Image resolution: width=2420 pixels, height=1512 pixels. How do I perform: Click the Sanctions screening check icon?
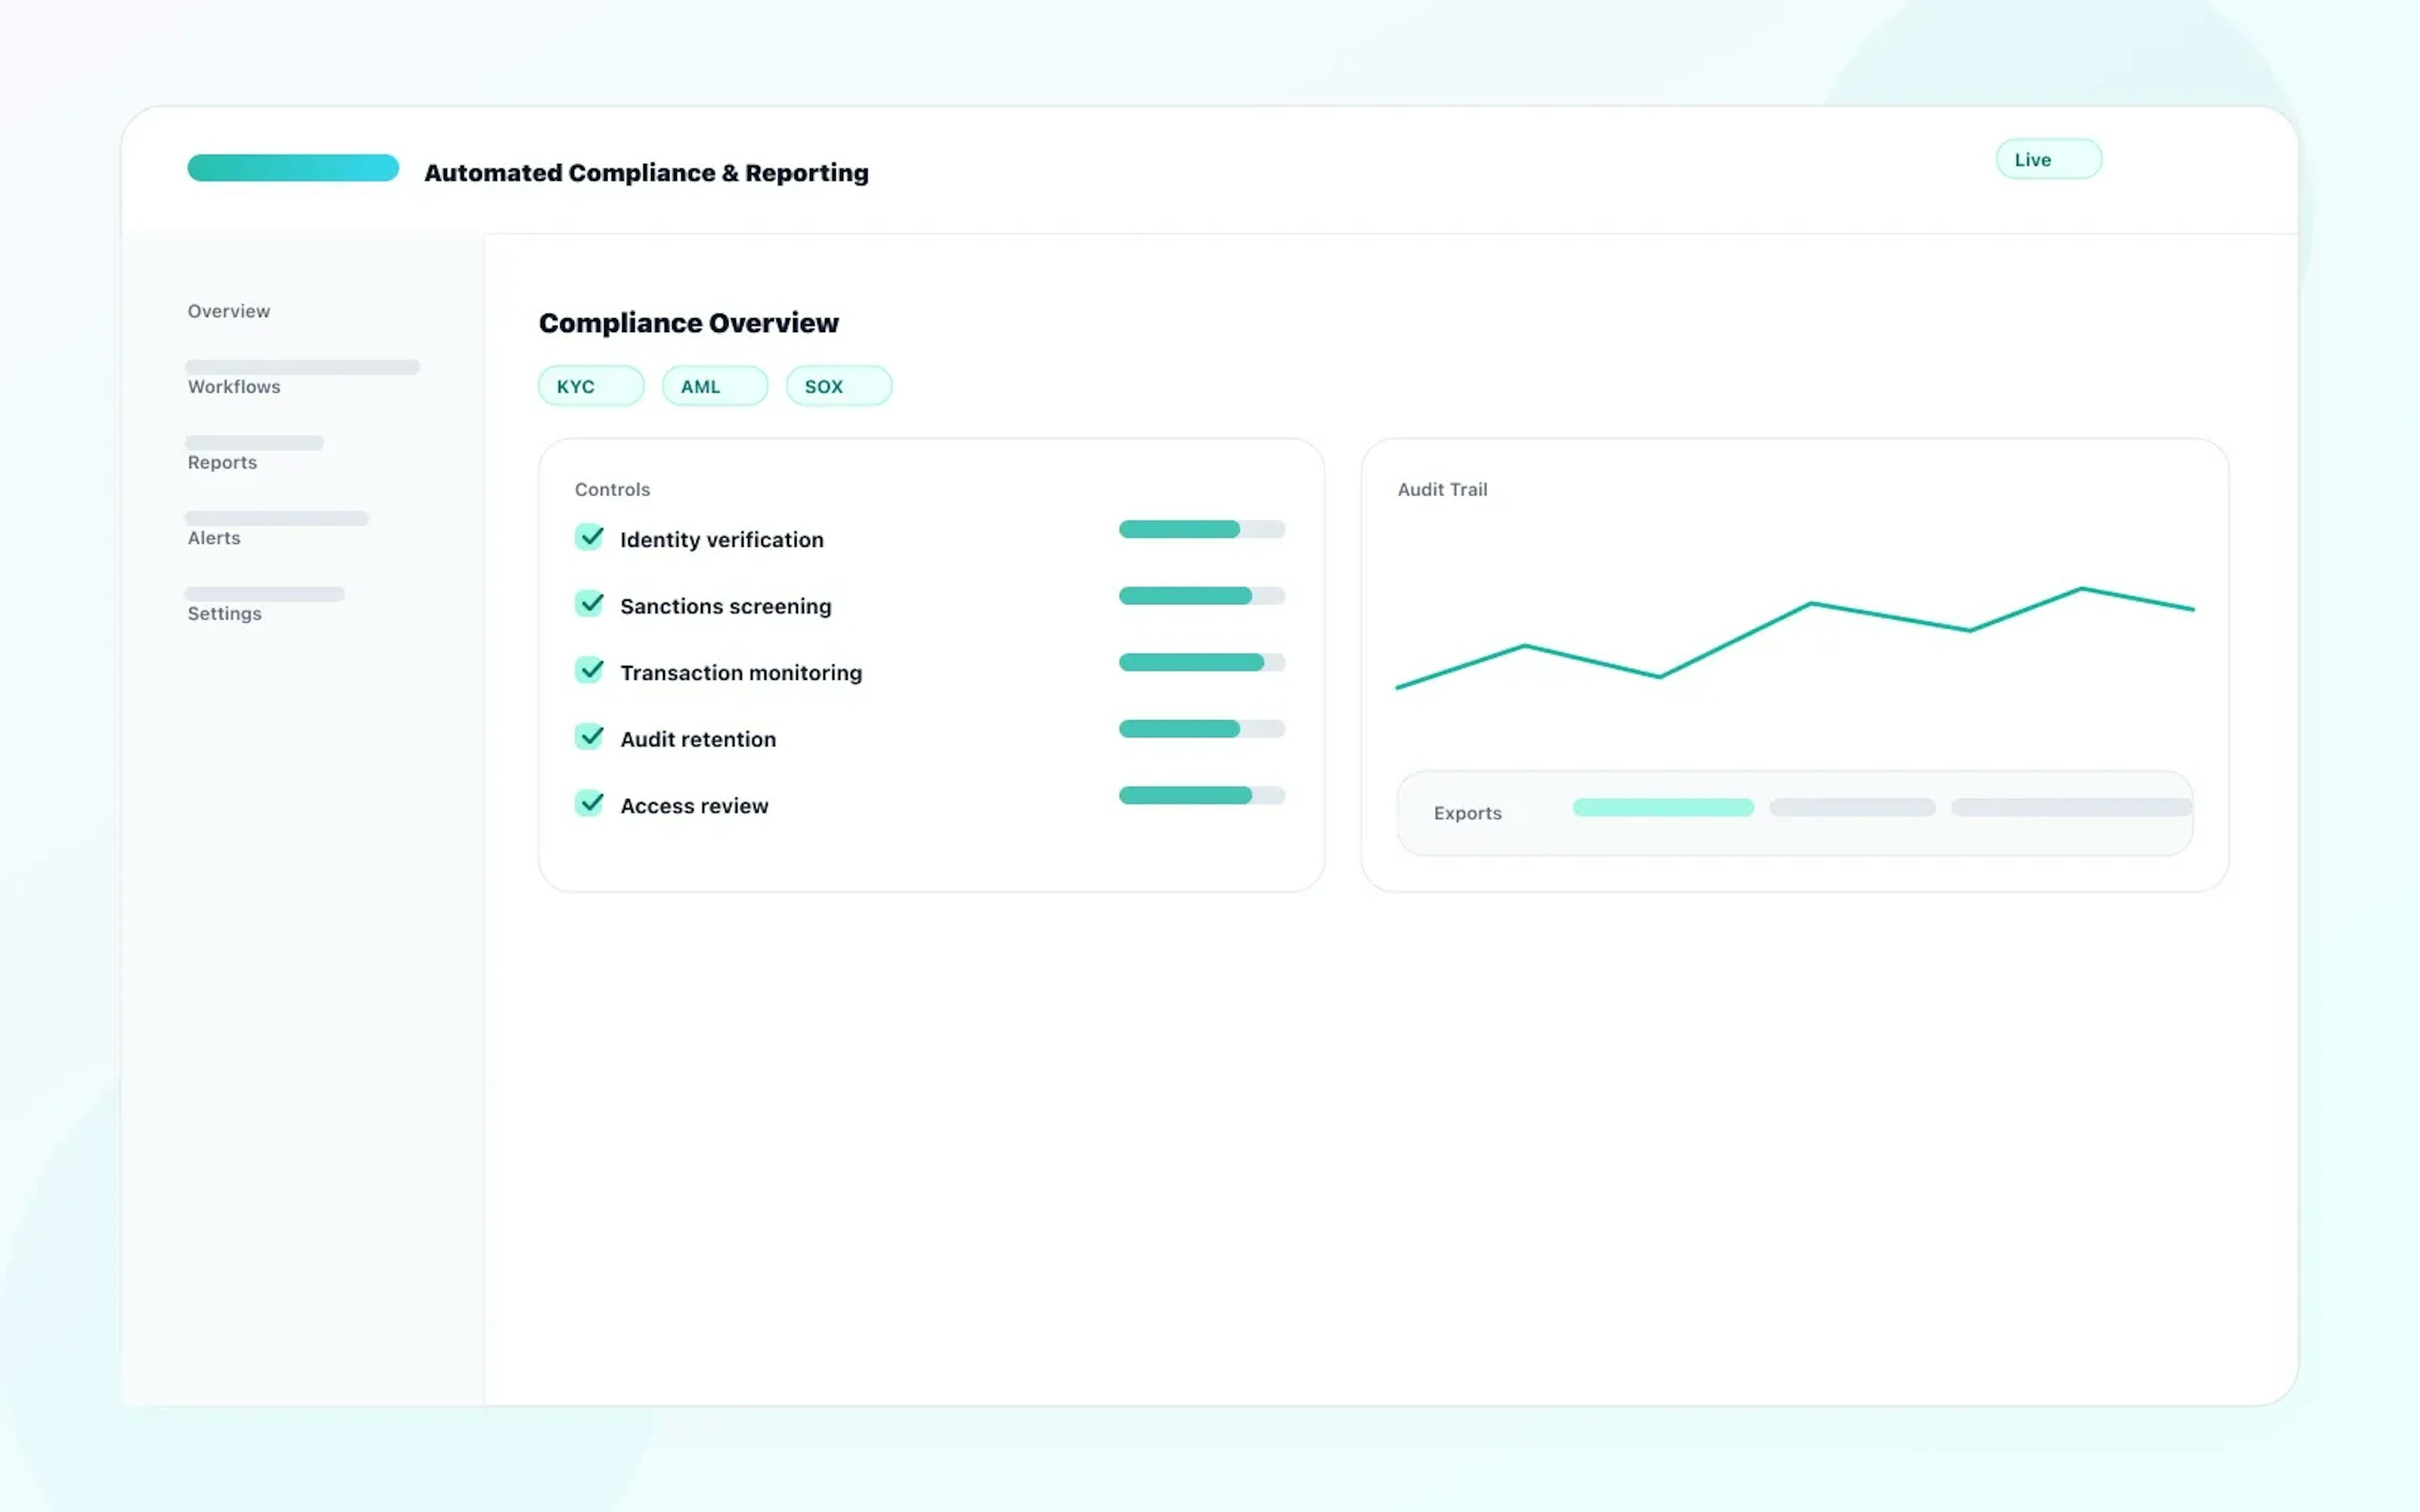coord(590,603)
